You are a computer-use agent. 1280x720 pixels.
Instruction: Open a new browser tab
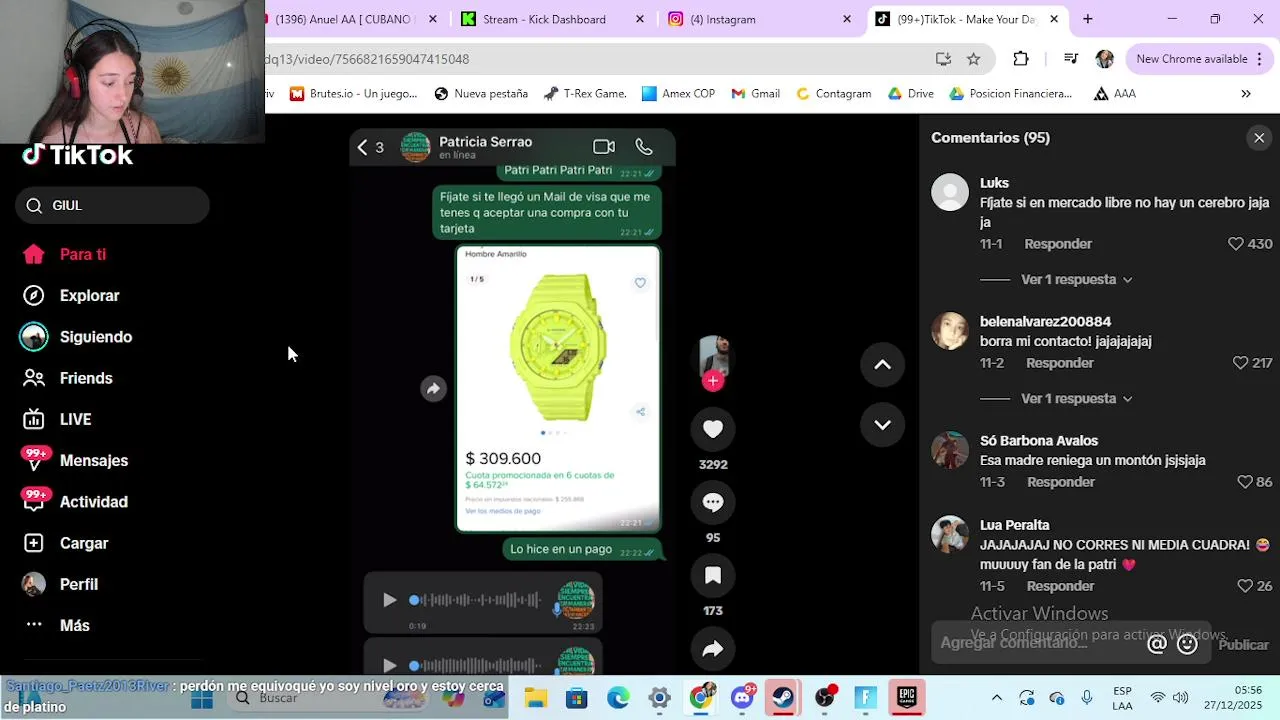[x=1088, y=19]
